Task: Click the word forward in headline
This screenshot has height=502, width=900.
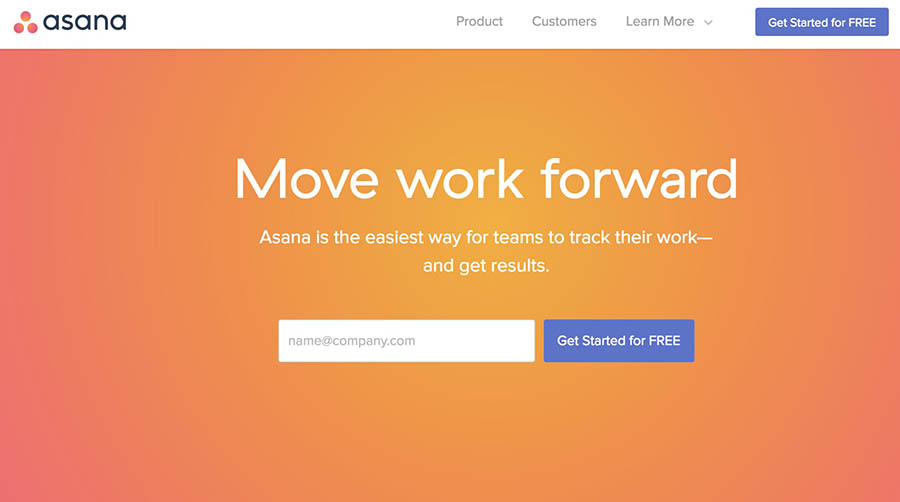Action: point(639,179)
